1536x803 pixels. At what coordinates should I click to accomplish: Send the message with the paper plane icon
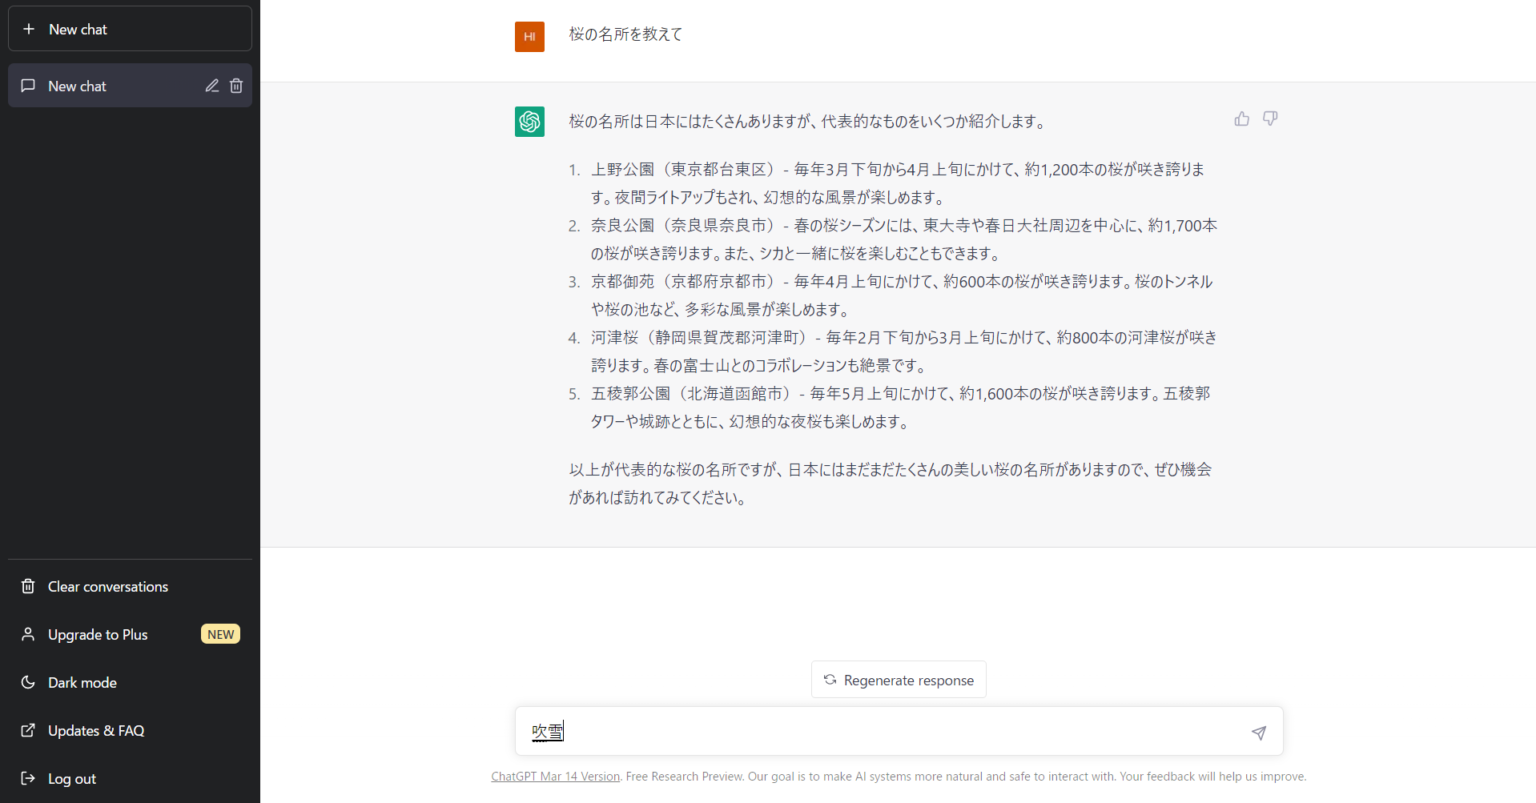coord(1258,732)
